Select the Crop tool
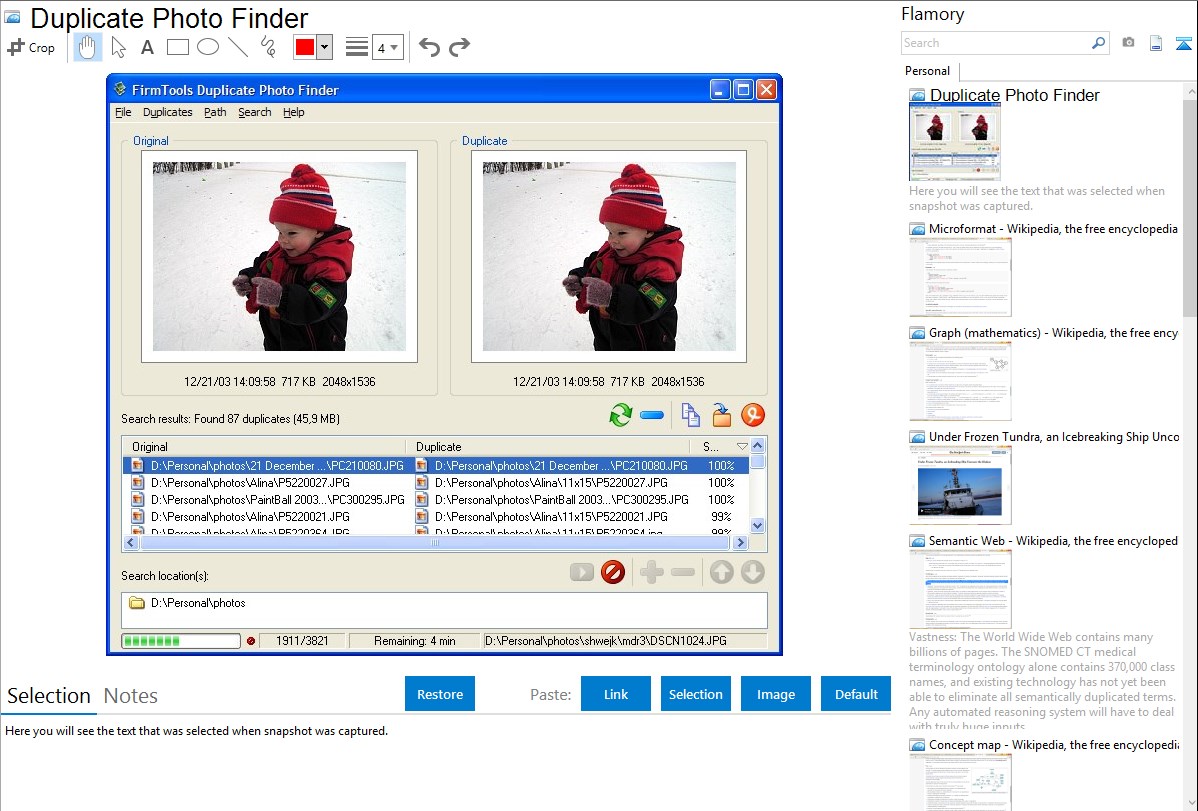Image resolution: width=1198 pixels, height=811 pixels. [31, 47]
